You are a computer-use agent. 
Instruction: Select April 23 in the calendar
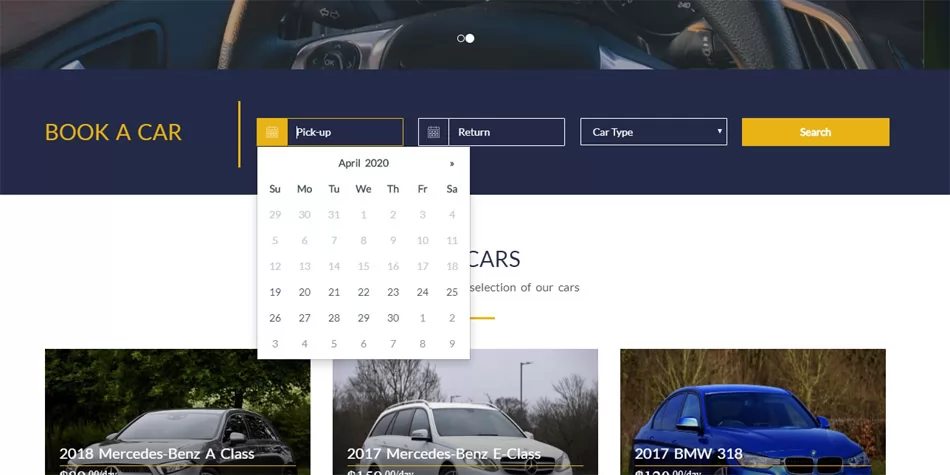pyautogui.click(x=393, y=292)
